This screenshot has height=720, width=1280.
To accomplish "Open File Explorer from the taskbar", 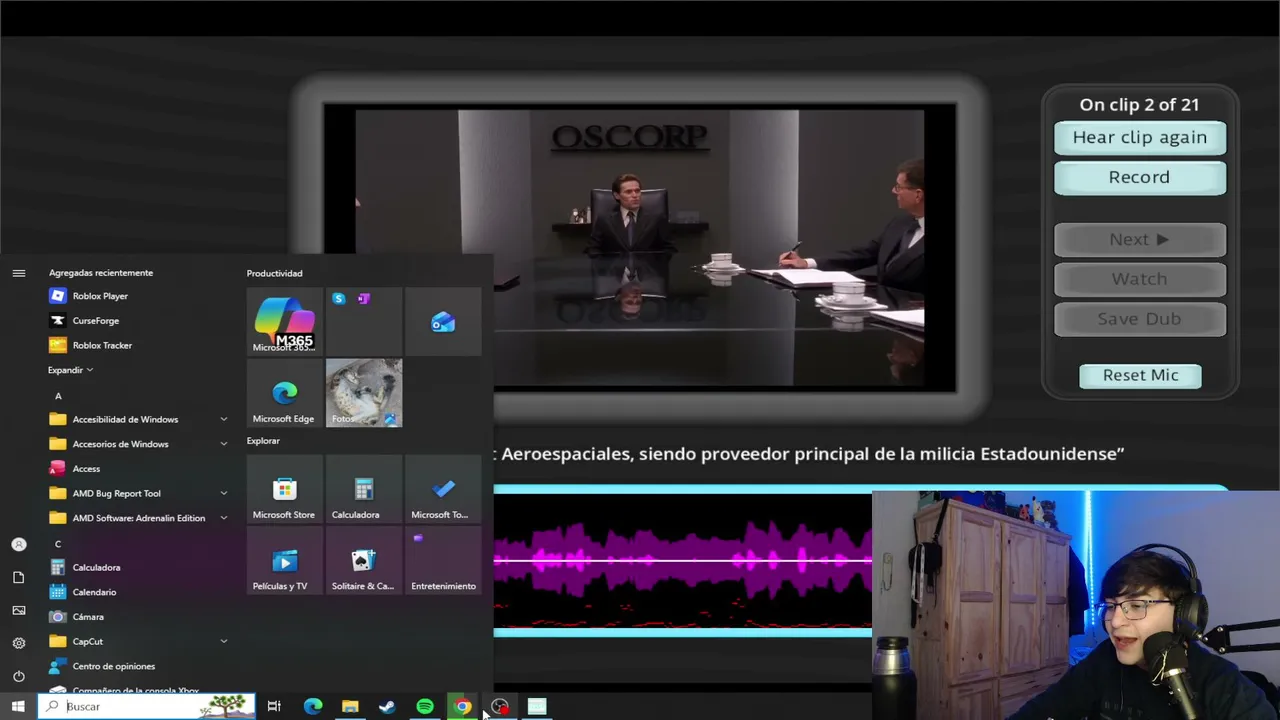I will point(350,707).
